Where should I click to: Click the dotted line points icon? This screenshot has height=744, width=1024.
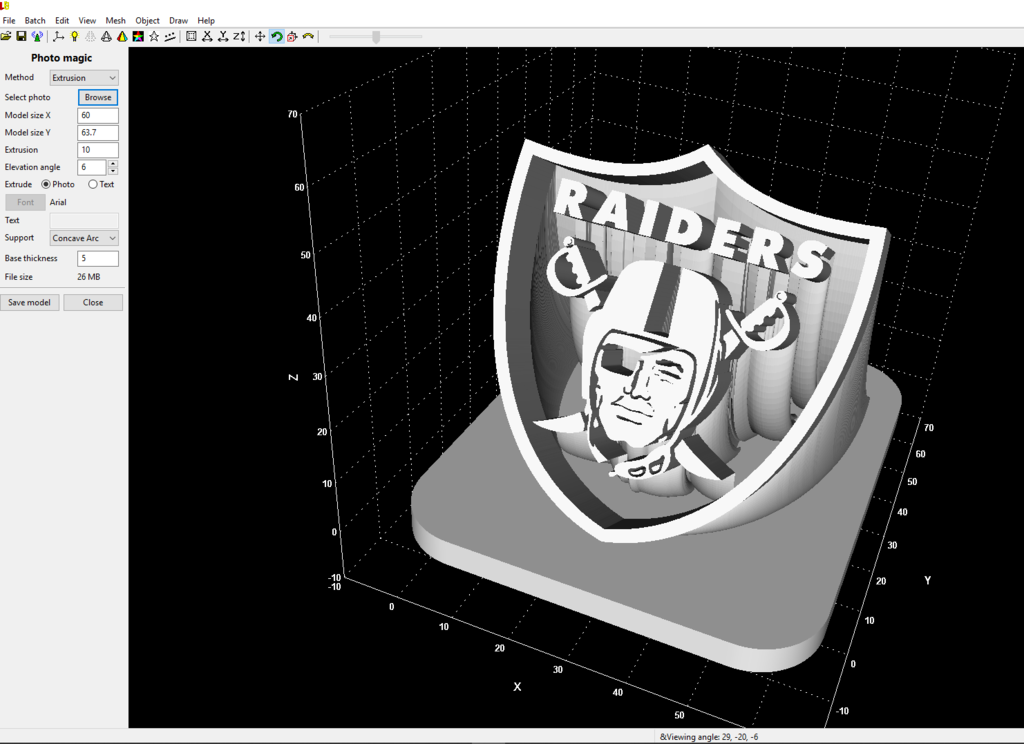pos(170,37)
